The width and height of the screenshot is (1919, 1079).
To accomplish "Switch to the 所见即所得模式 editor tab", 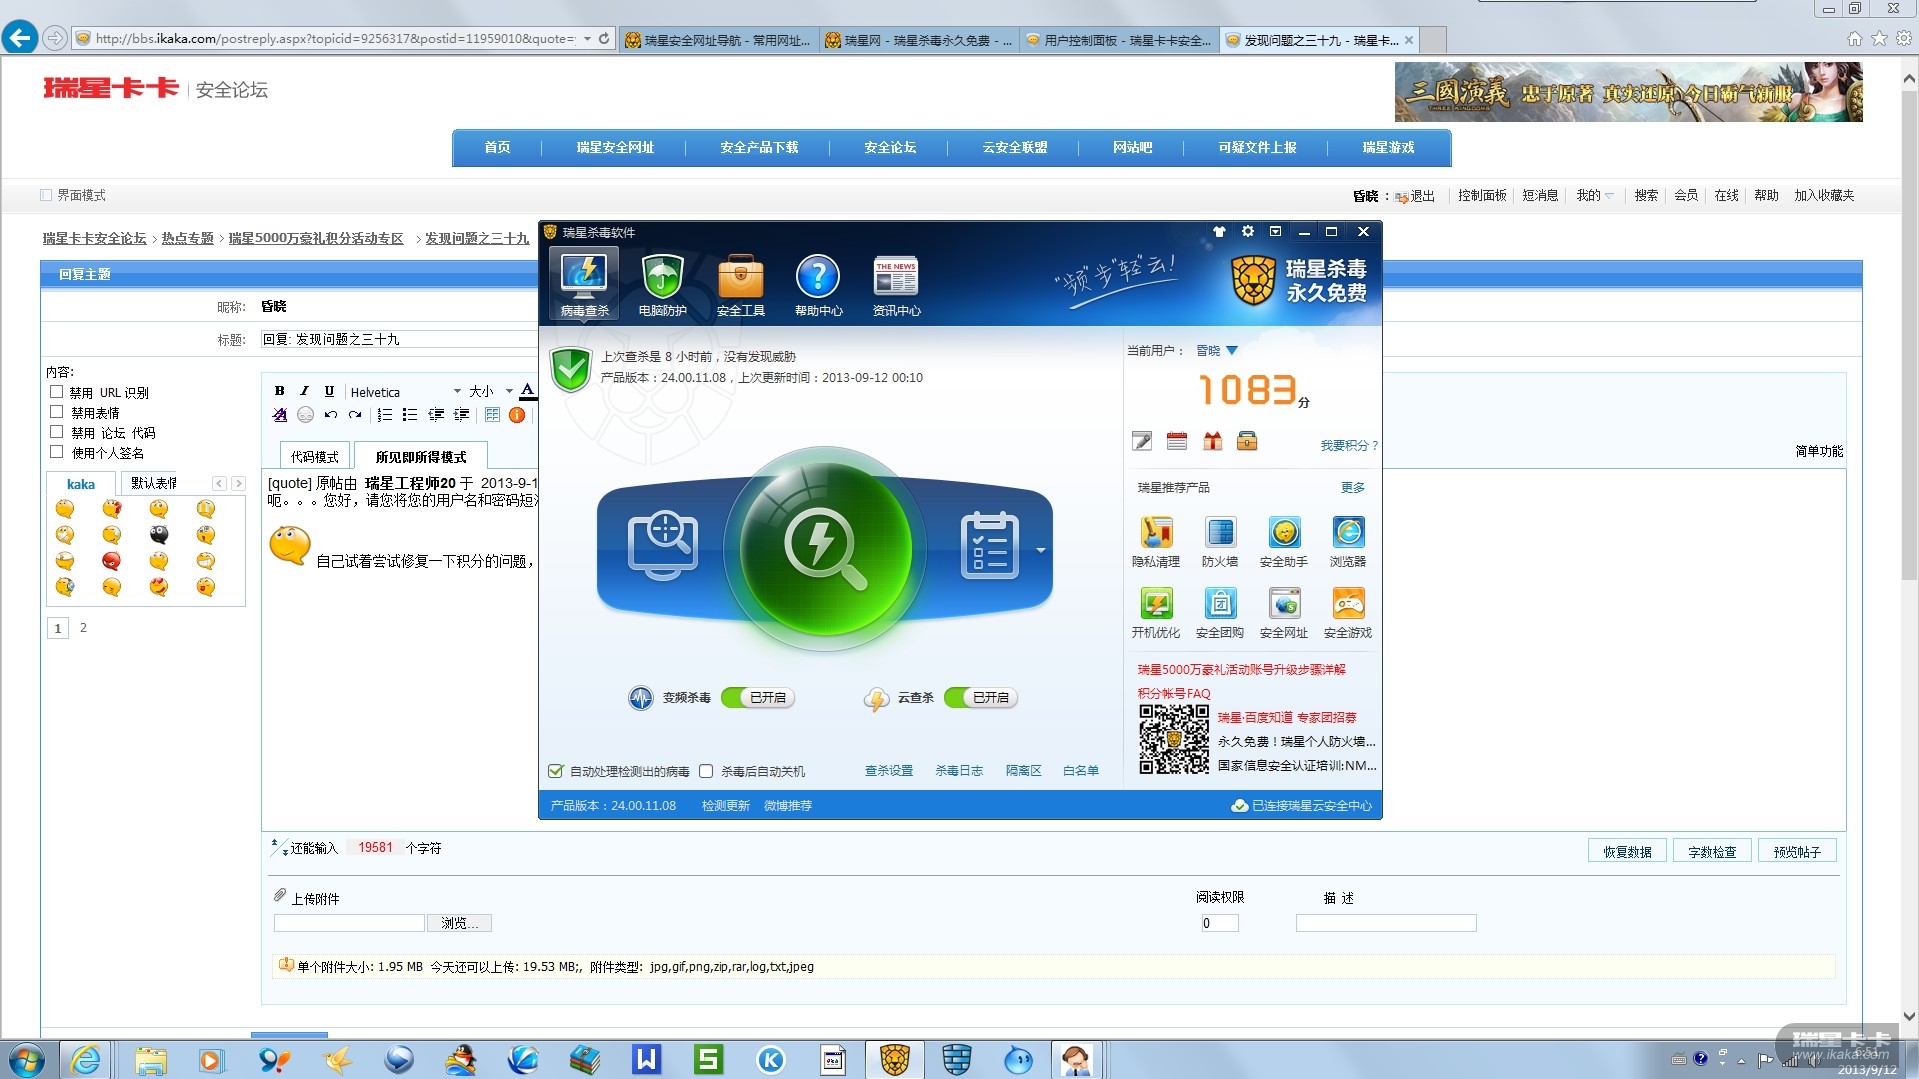I will (421, 456).
